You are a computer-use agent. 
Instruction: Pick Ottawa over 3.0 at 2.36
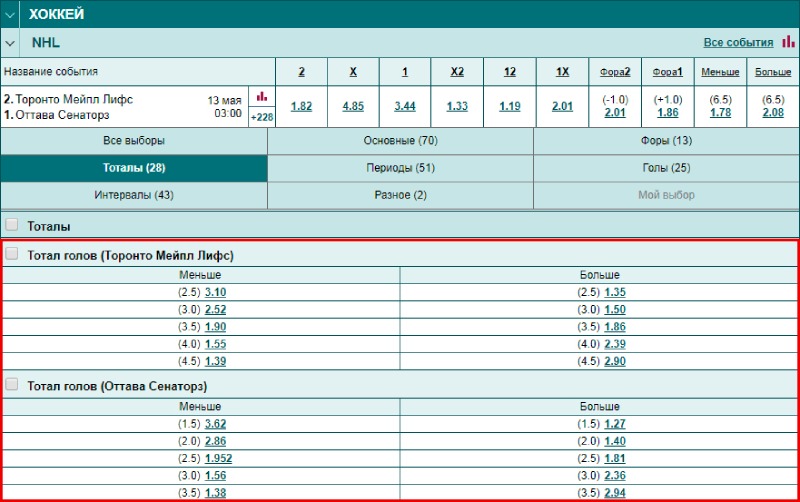[x=615, y=475]
